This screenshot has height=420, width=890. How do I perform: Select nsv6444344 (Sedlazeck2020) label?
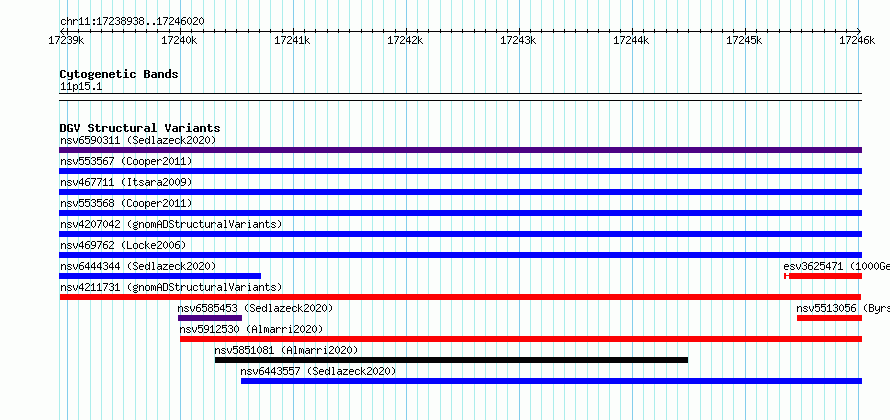[x=138, y=266]
